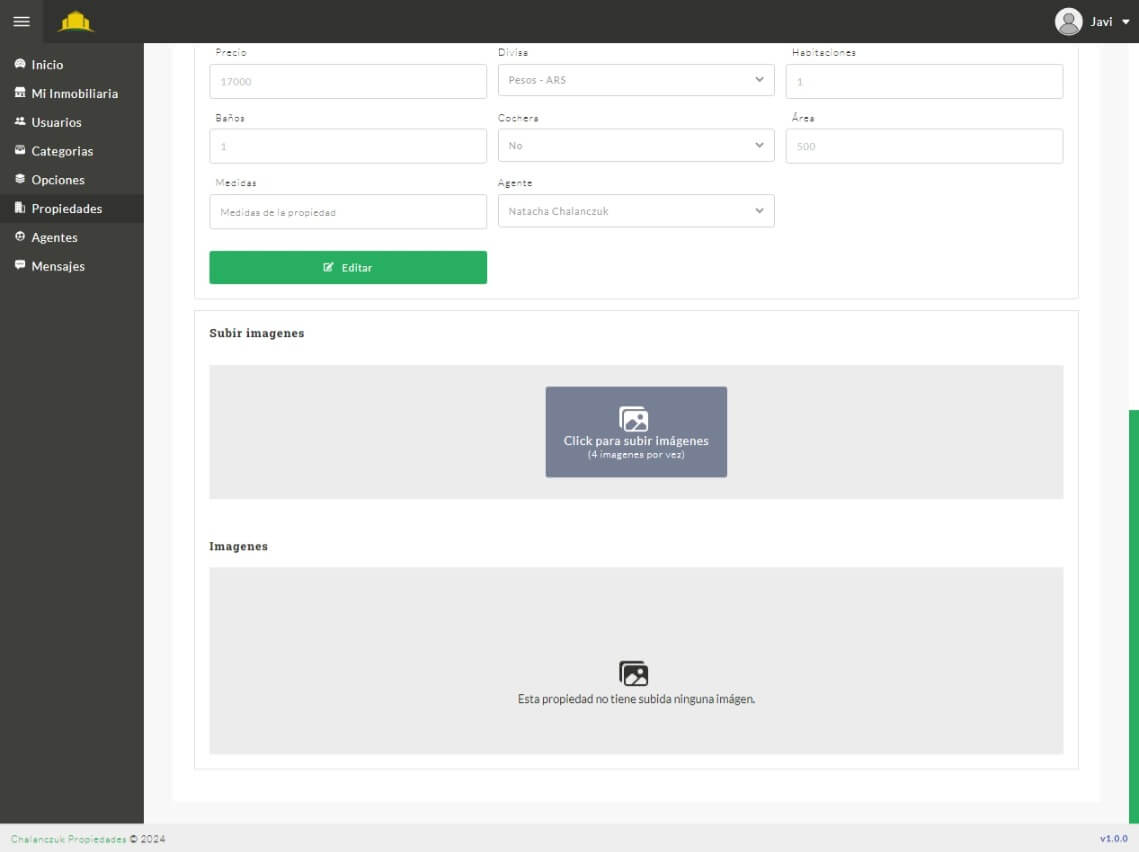Click the Javi user avatar icon
Screen dimensions: 1139x852
(x=1068, y=21)
